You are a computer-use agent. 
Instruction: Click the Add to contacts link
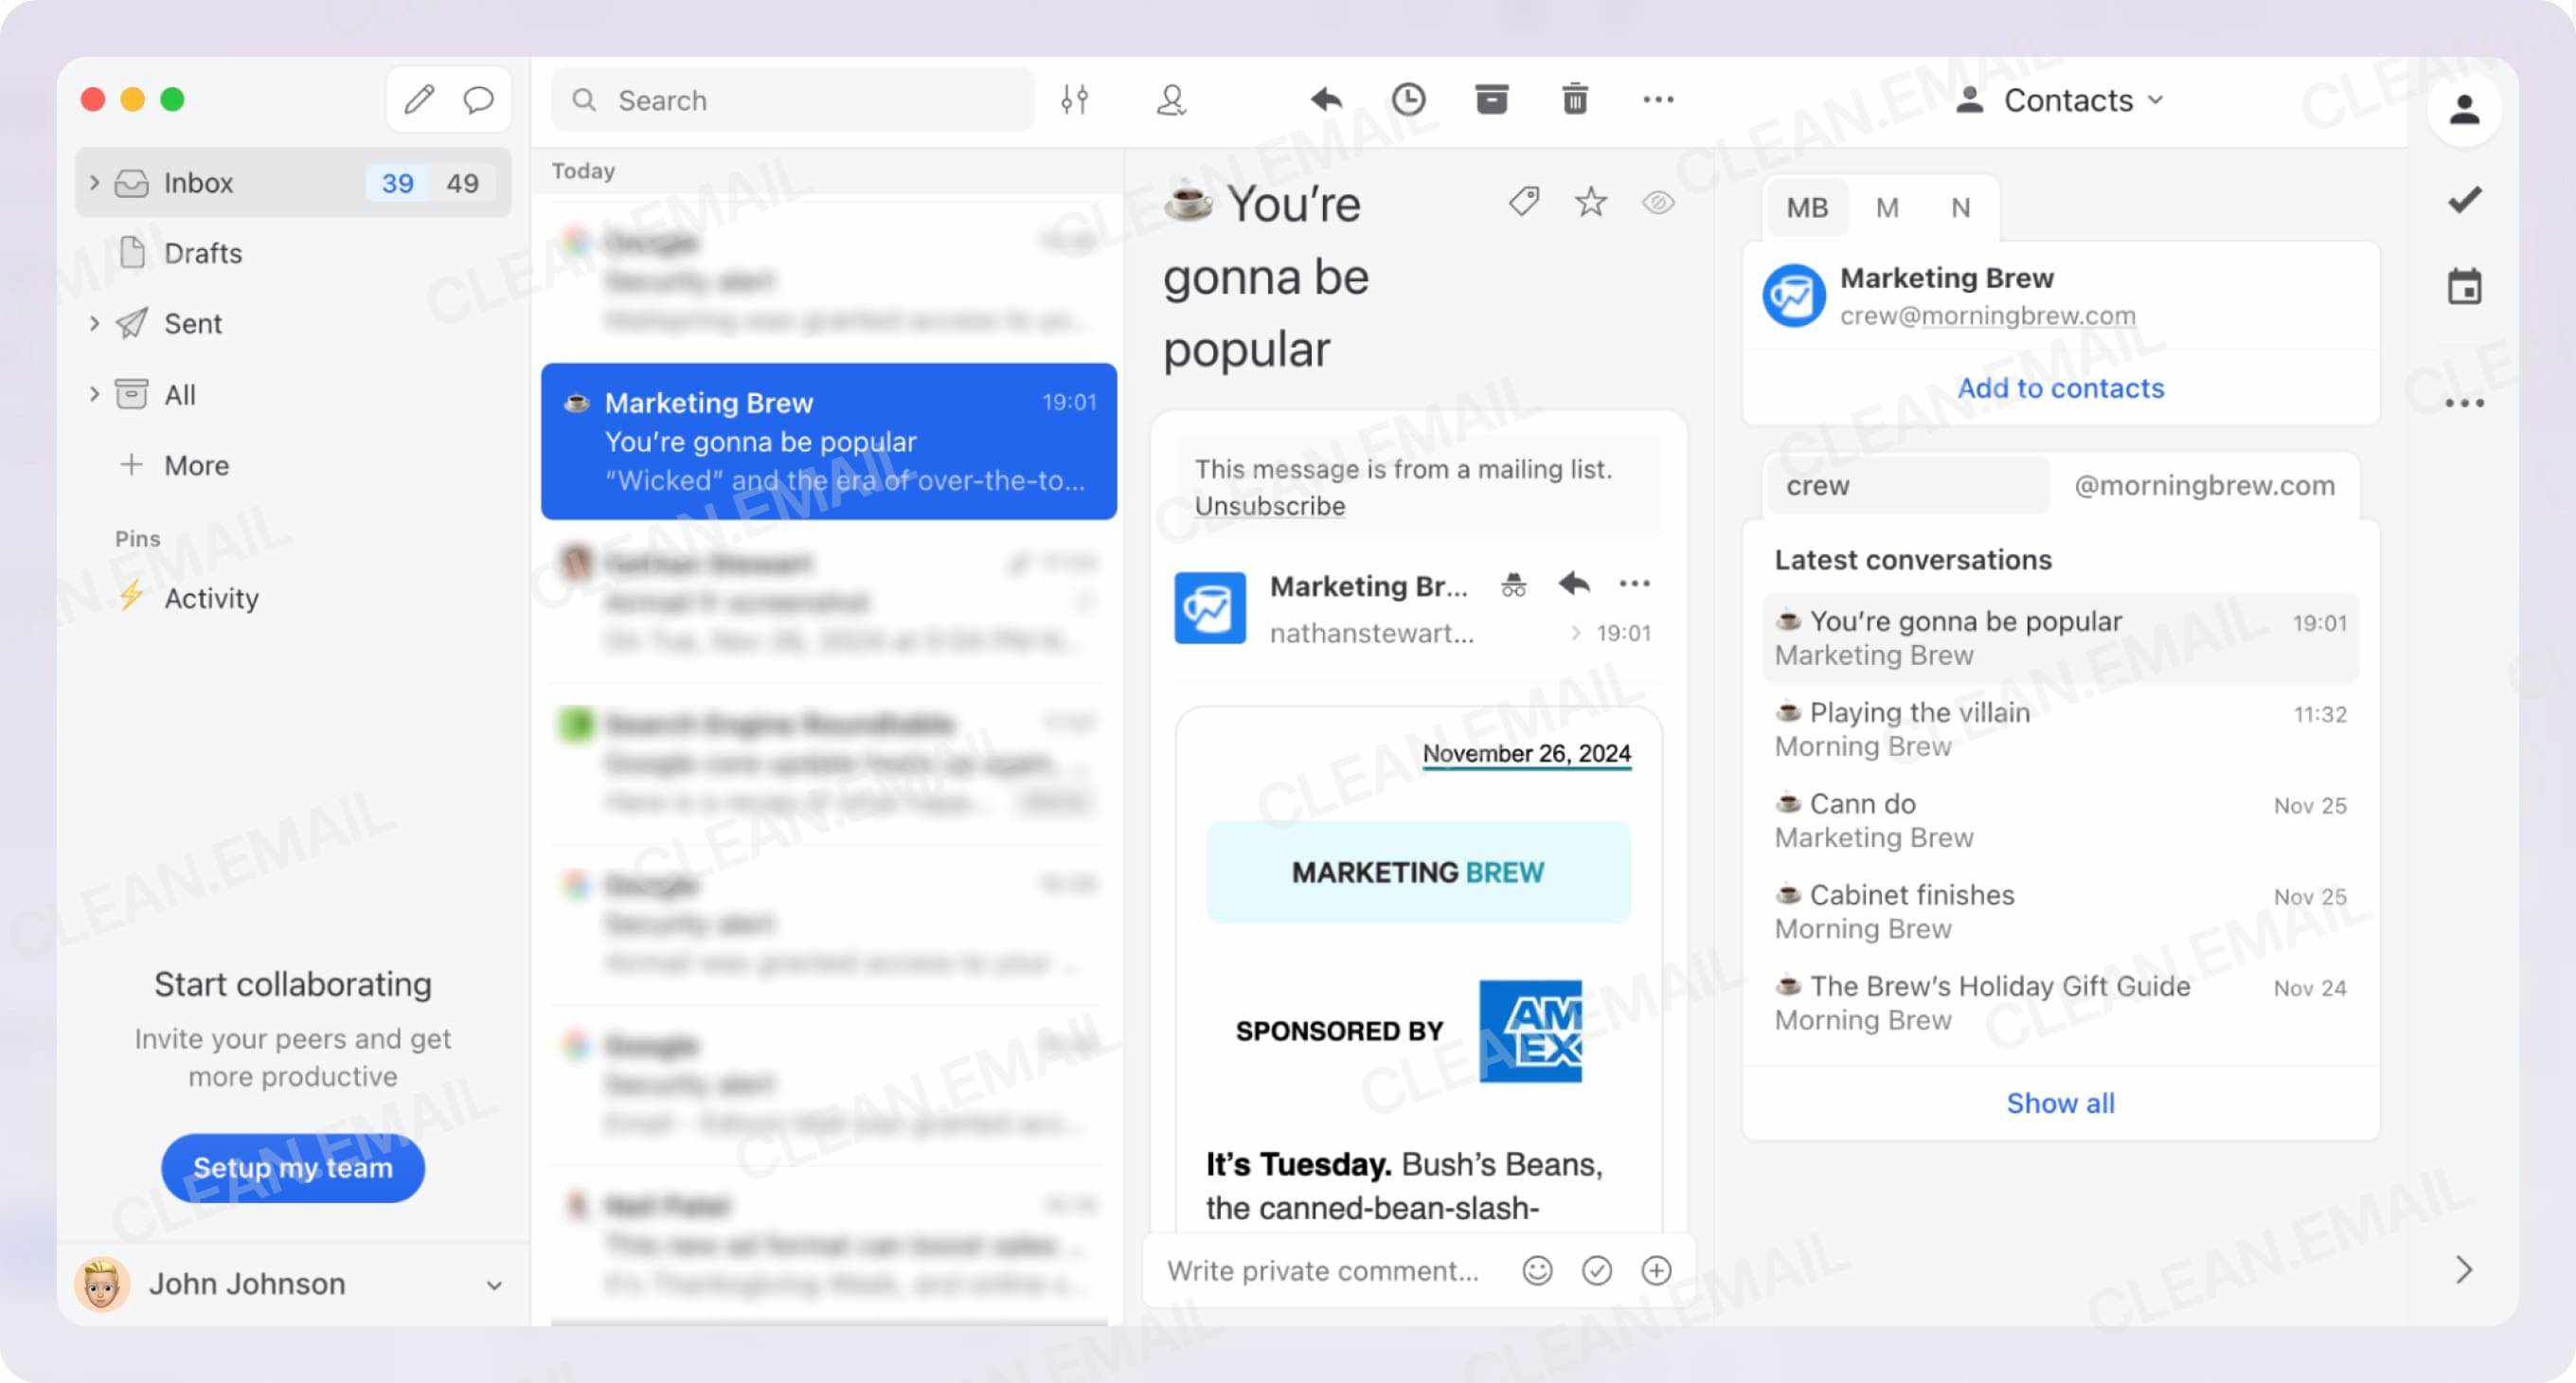point(2060,388)
